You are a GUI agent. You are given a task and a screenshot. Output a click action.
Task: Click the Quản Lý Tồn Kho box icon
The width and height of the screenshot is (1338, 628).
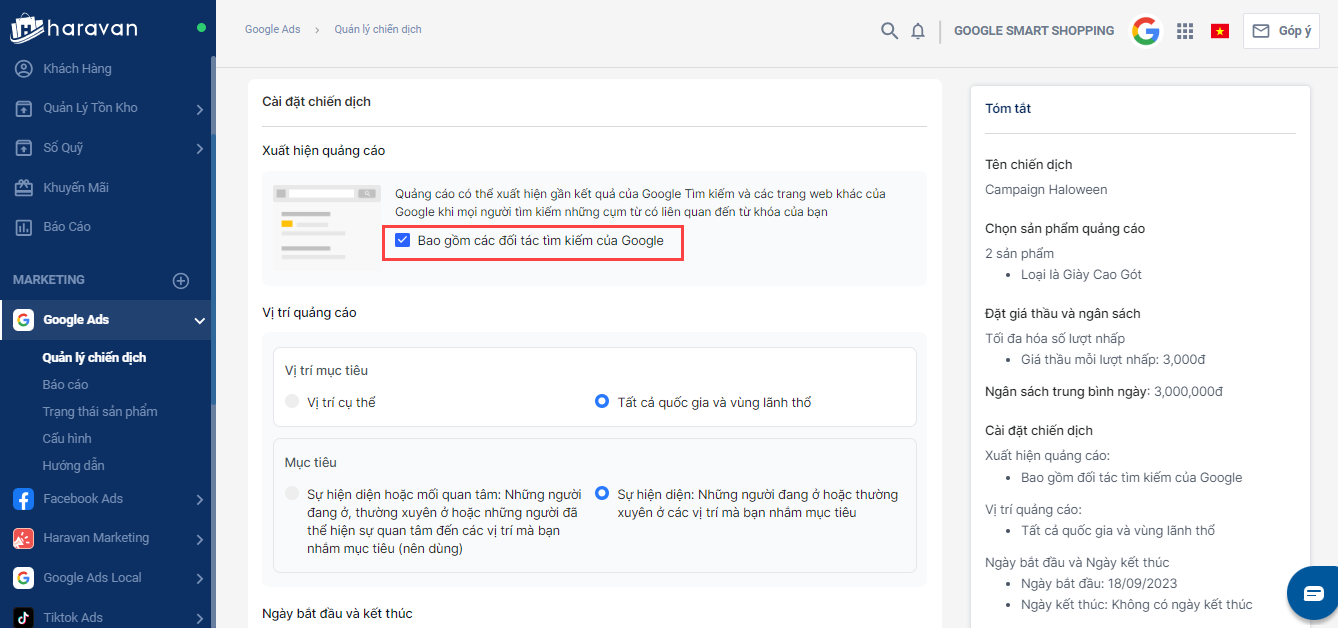24,108
